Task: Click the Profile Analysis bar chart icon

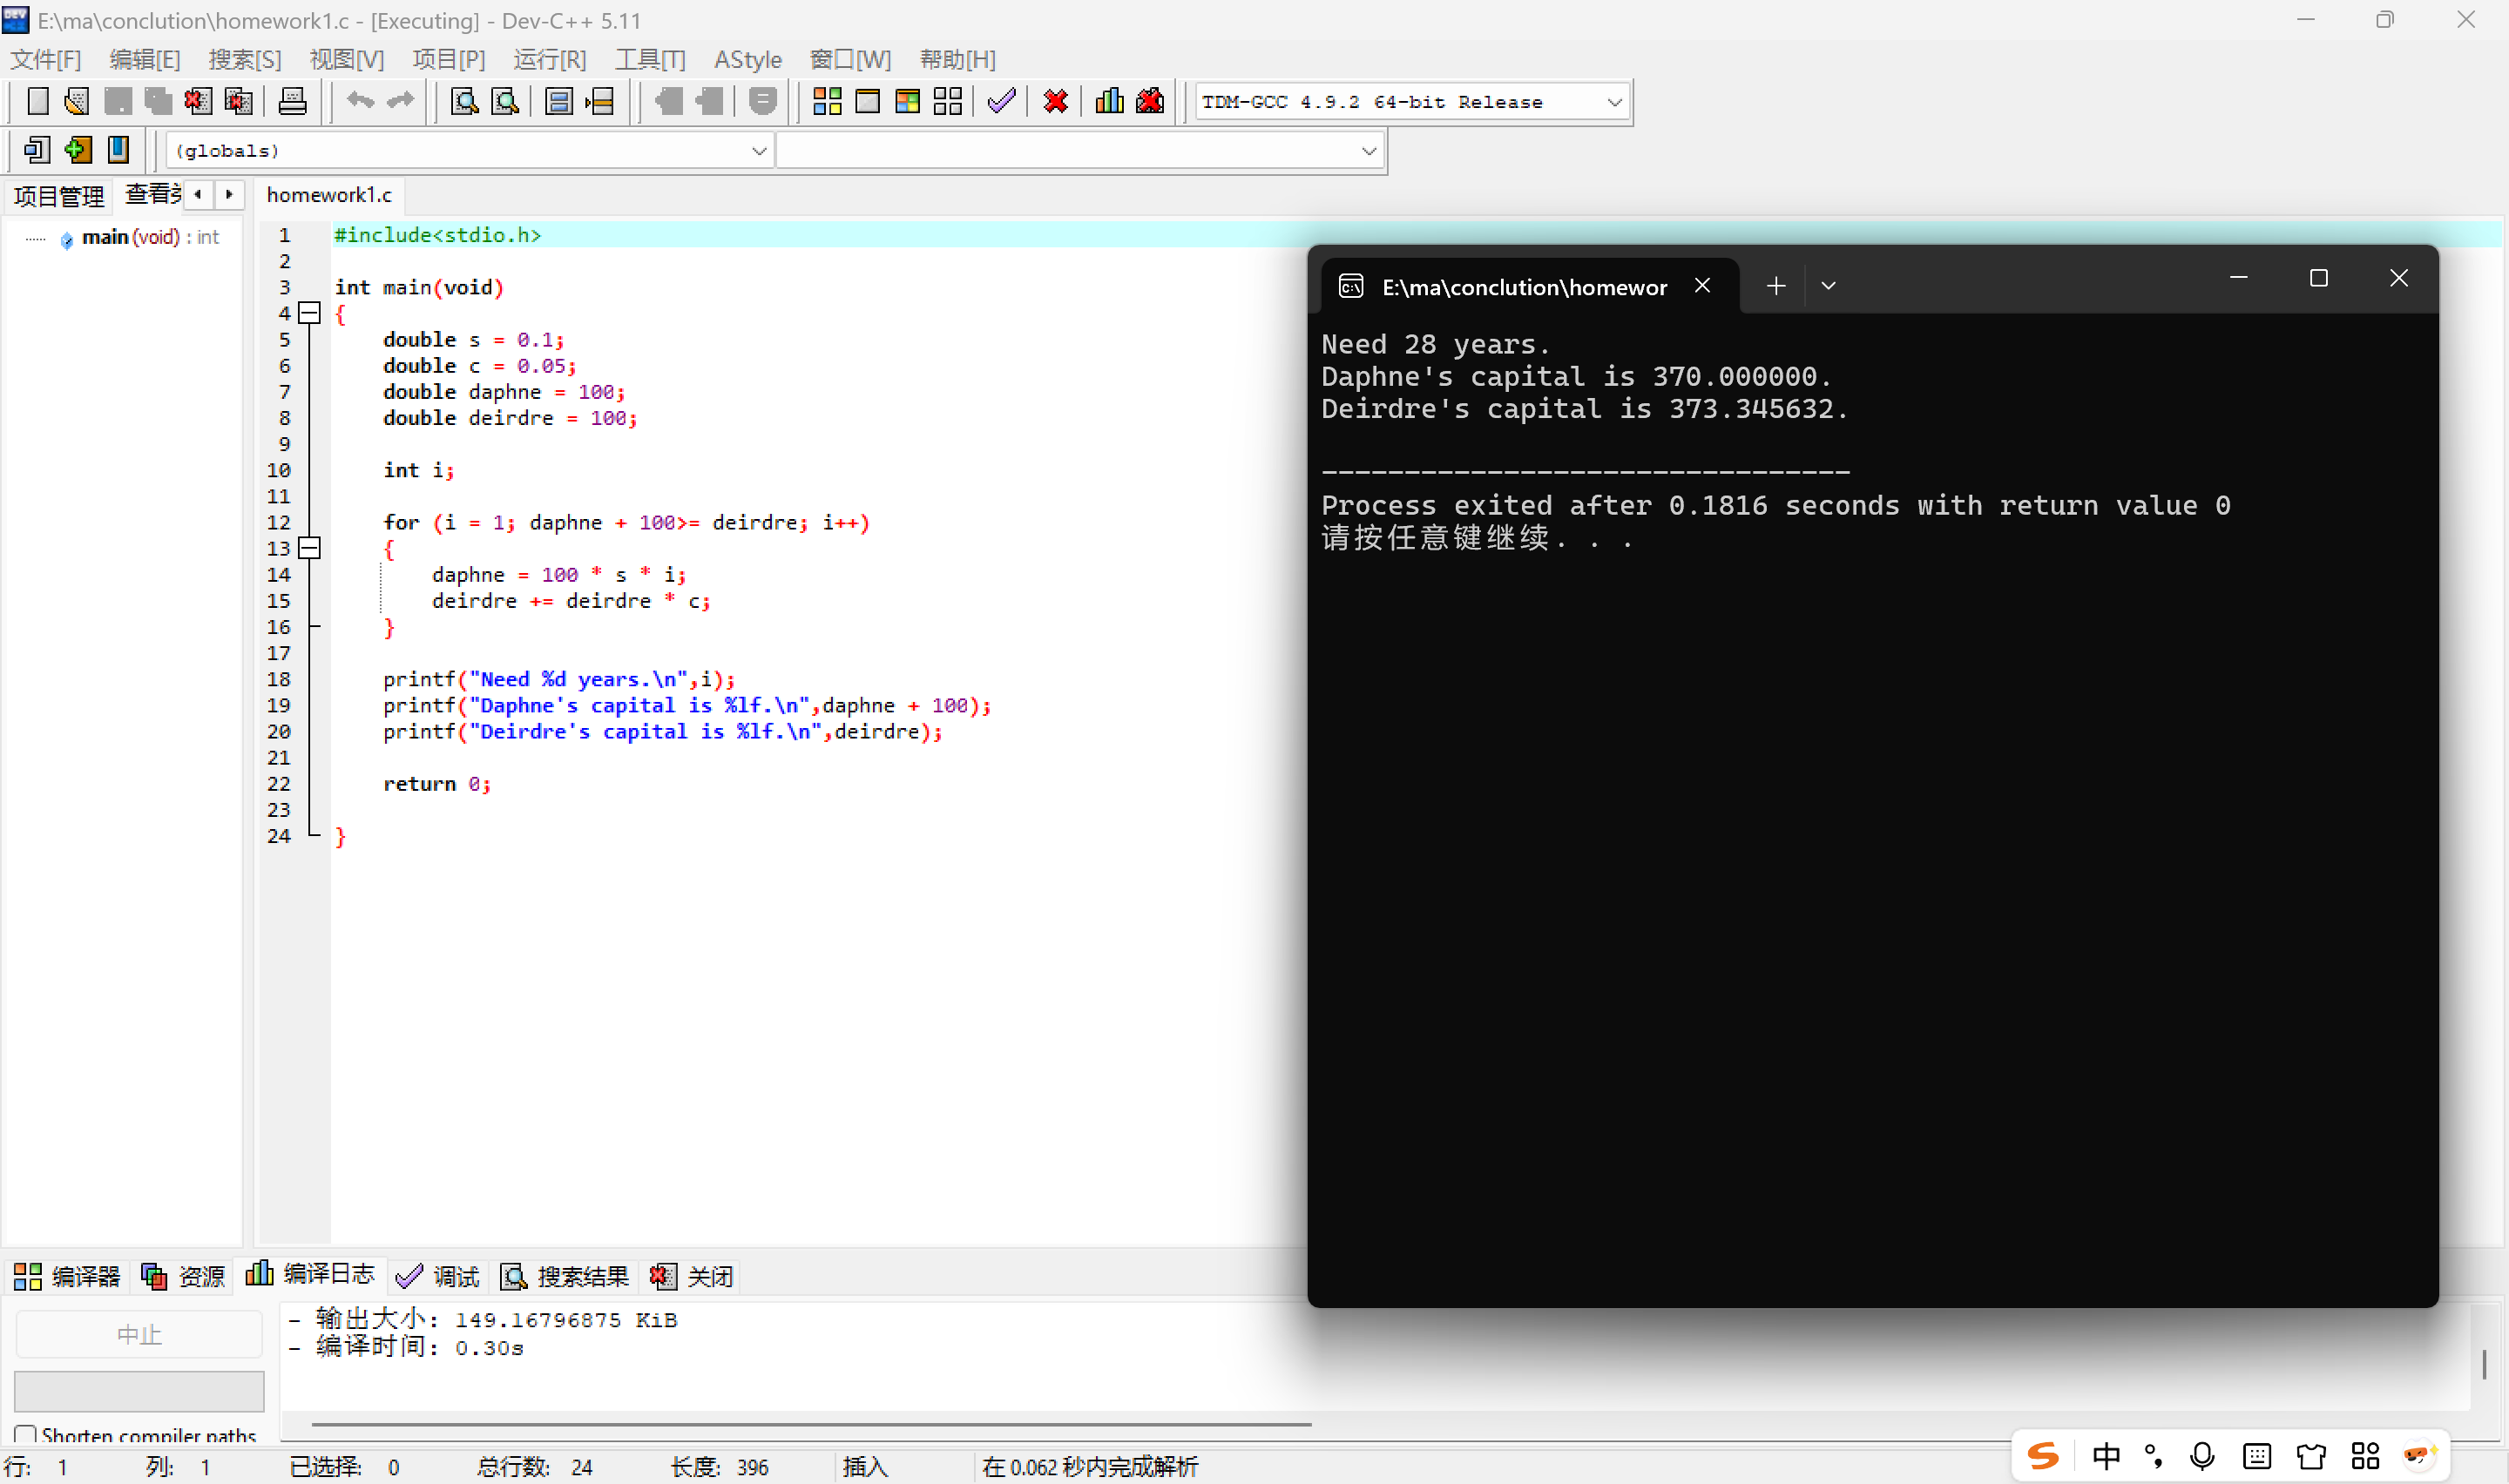Action: (1109, 101)
